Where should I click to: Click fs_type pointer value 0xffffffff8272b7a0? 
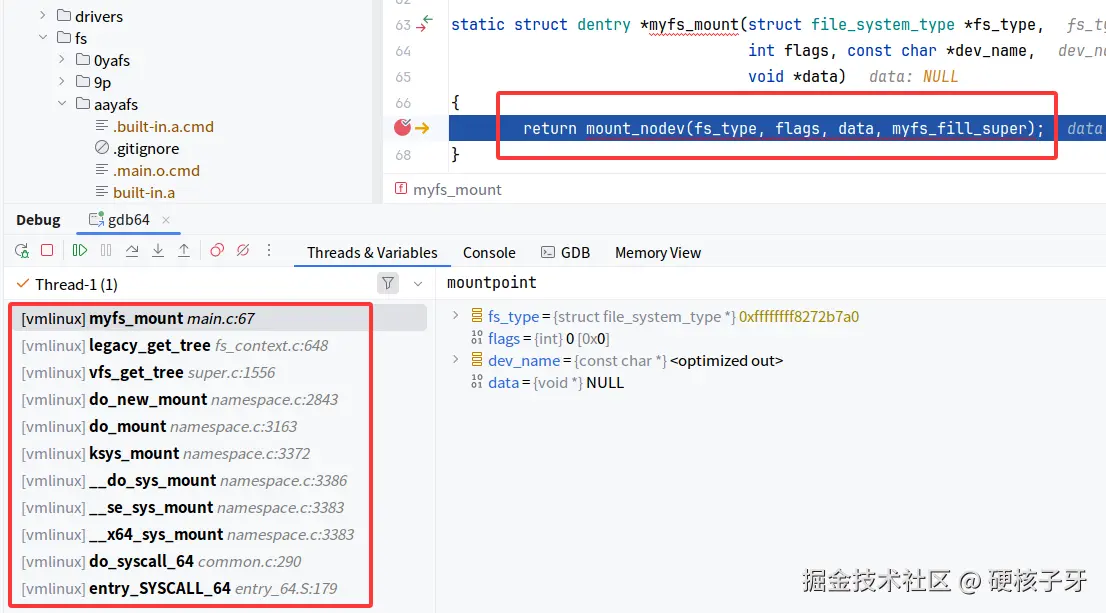[798, 317]
